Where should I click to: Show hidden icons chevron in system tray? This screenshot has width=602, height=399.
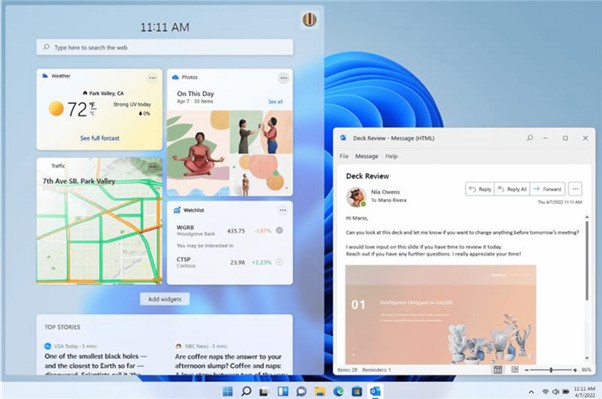pyautogui.click(x=531, y=392)
